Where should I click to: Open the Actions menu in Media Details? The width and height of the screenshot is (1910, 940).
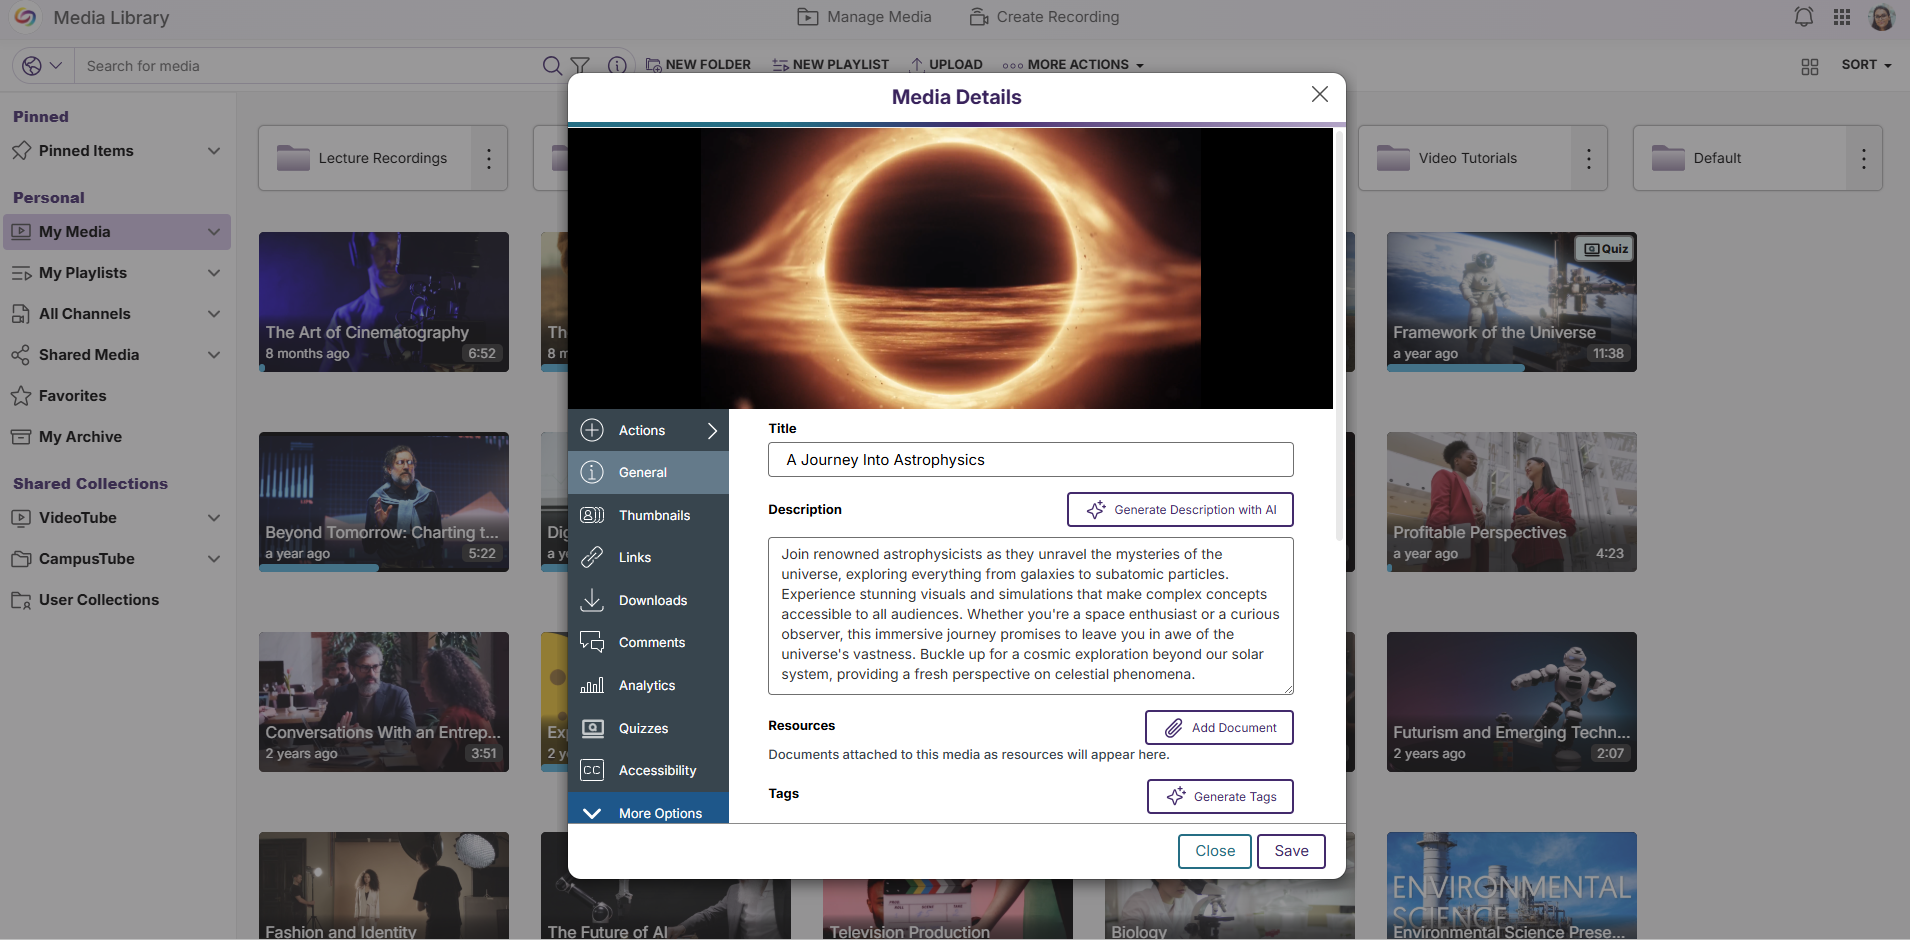click(x=648, y=430)
